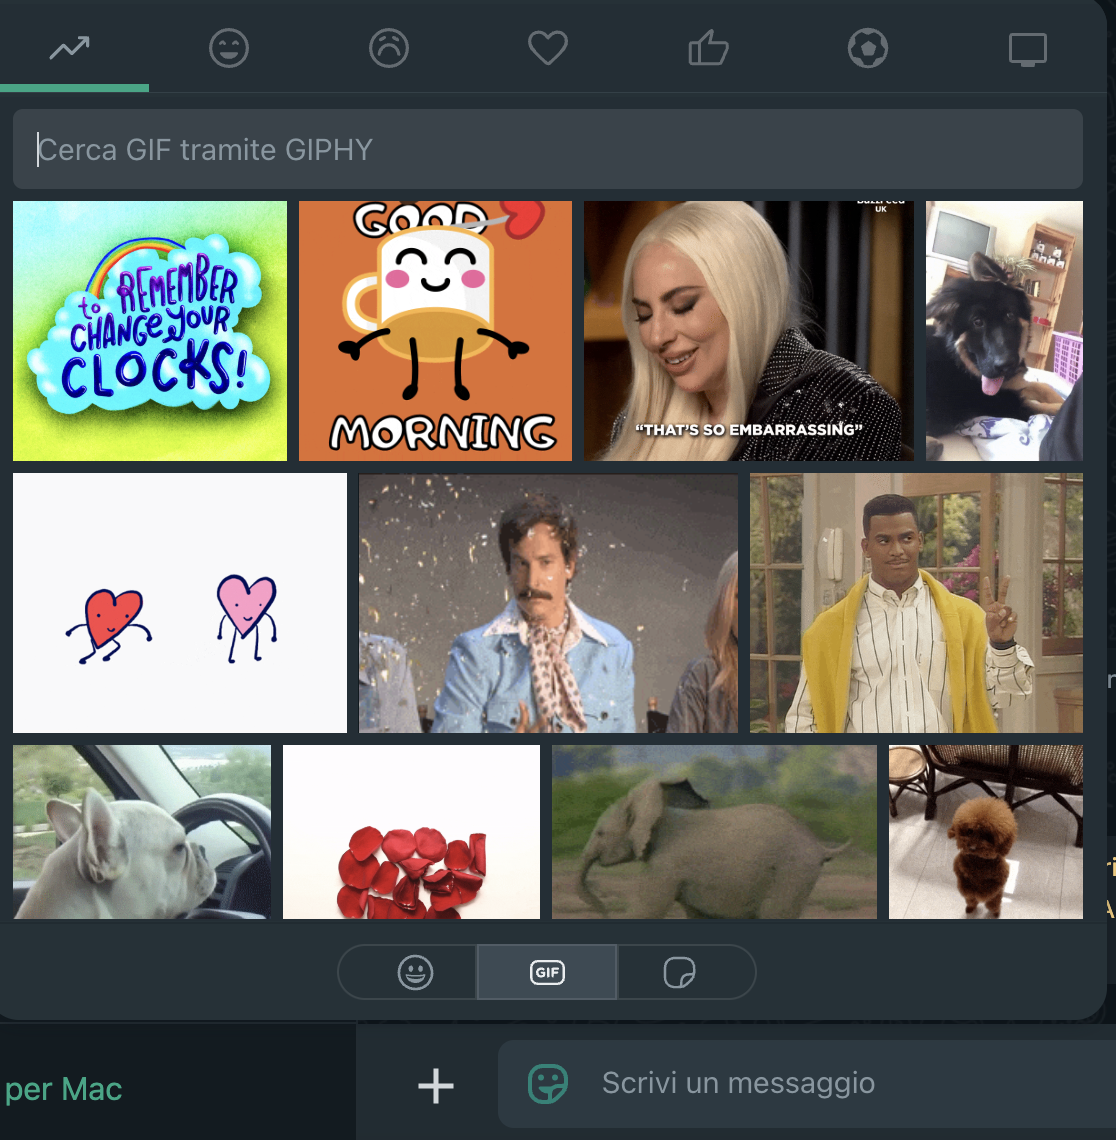Open the heart love GIF category
Image resolution: width=1116 pixels, height=1140 pixels.
click(548, 48)
